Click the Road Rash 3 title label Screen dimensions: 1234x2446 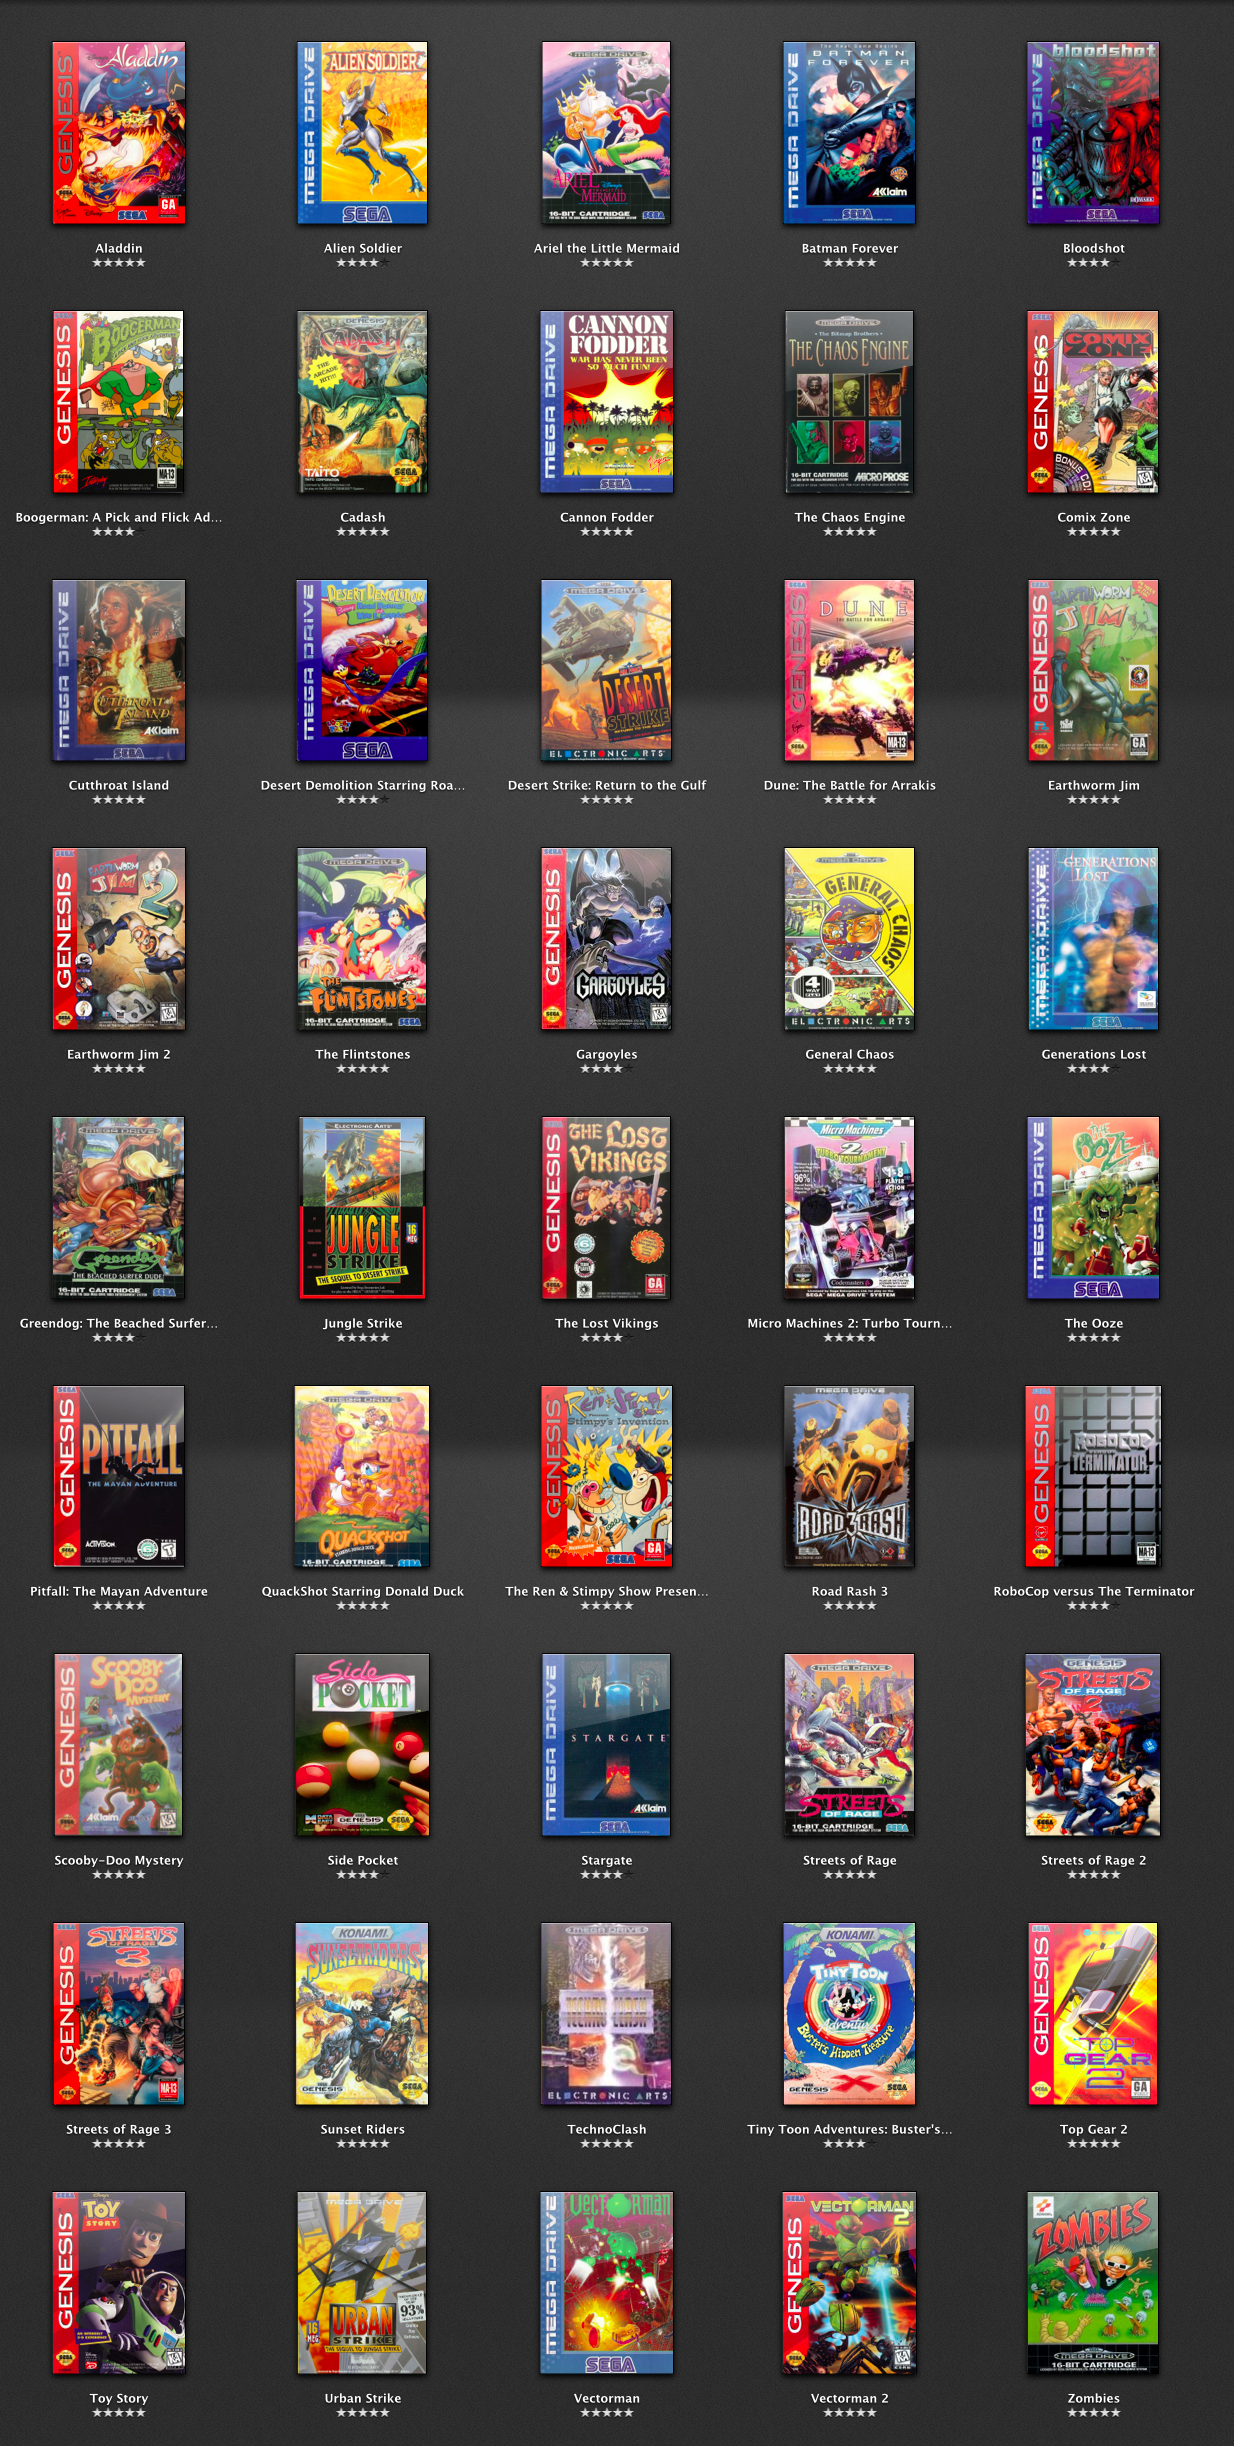pos(849,1591)
